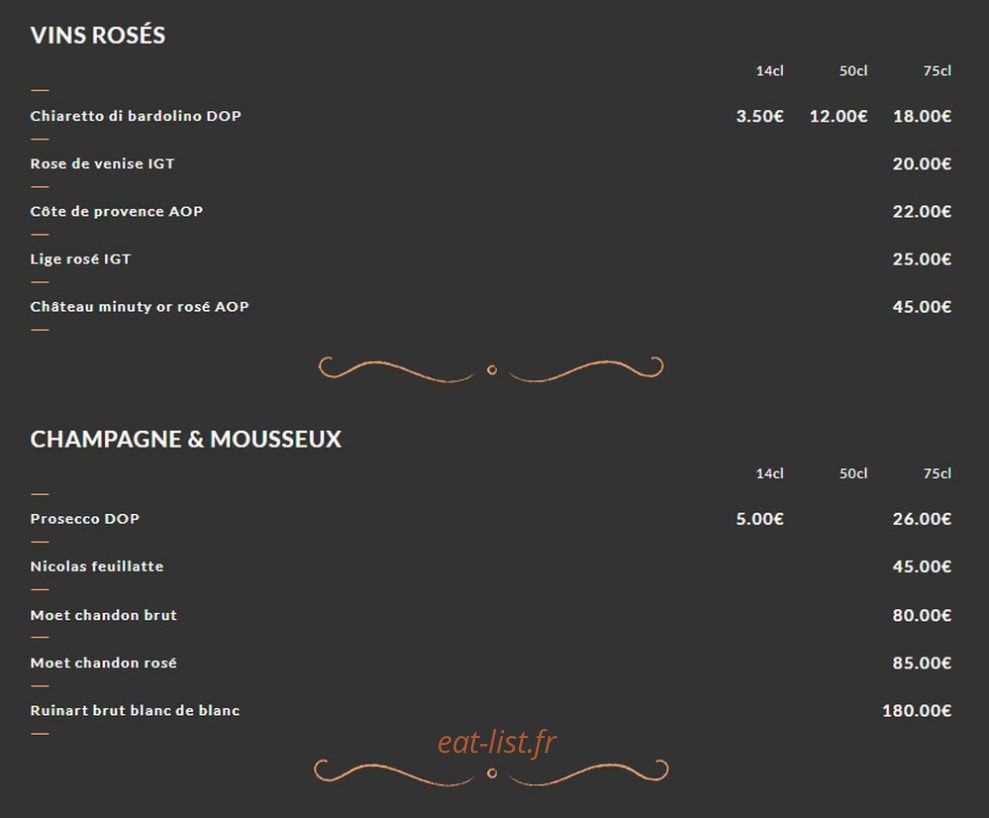Click the ornamental divider below rosés
Screen dimensions: 989x818
(491, 369)
